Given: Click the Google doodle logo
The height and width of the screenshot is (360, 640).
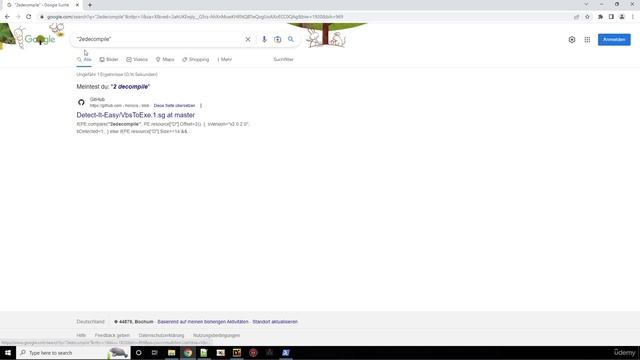Looking at the screenshot, I should [x=40, y=39].
